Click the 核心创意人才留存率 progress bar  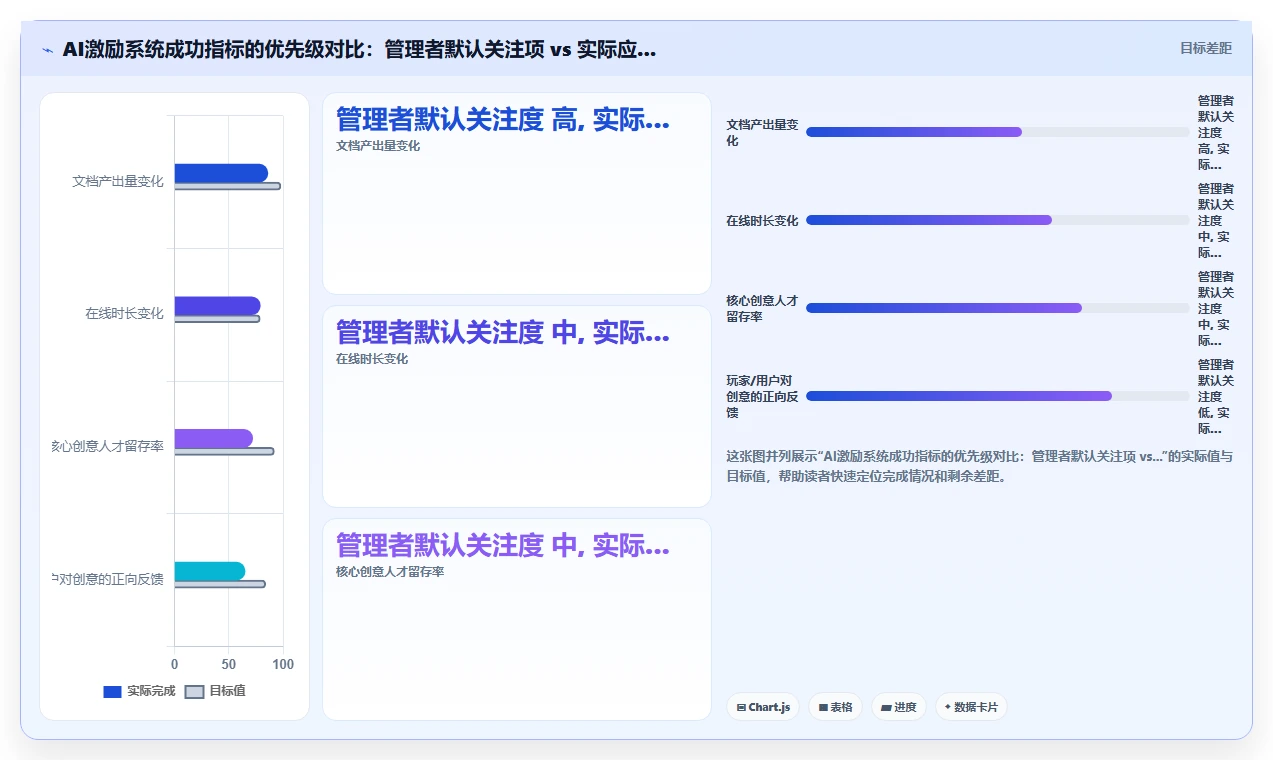point(998,308)
